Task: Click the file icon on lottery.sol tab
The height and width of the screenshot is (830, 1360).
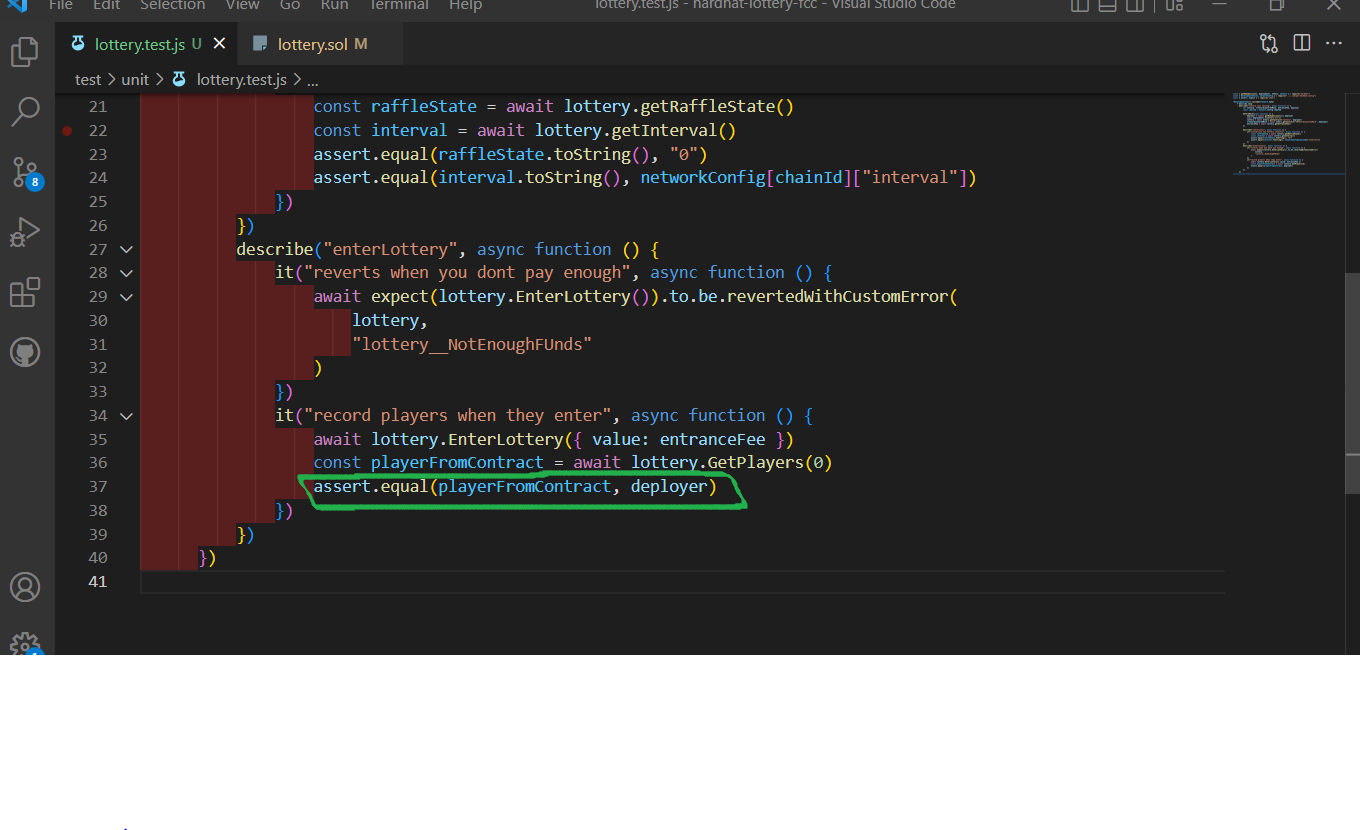Action: click(261, 44)
